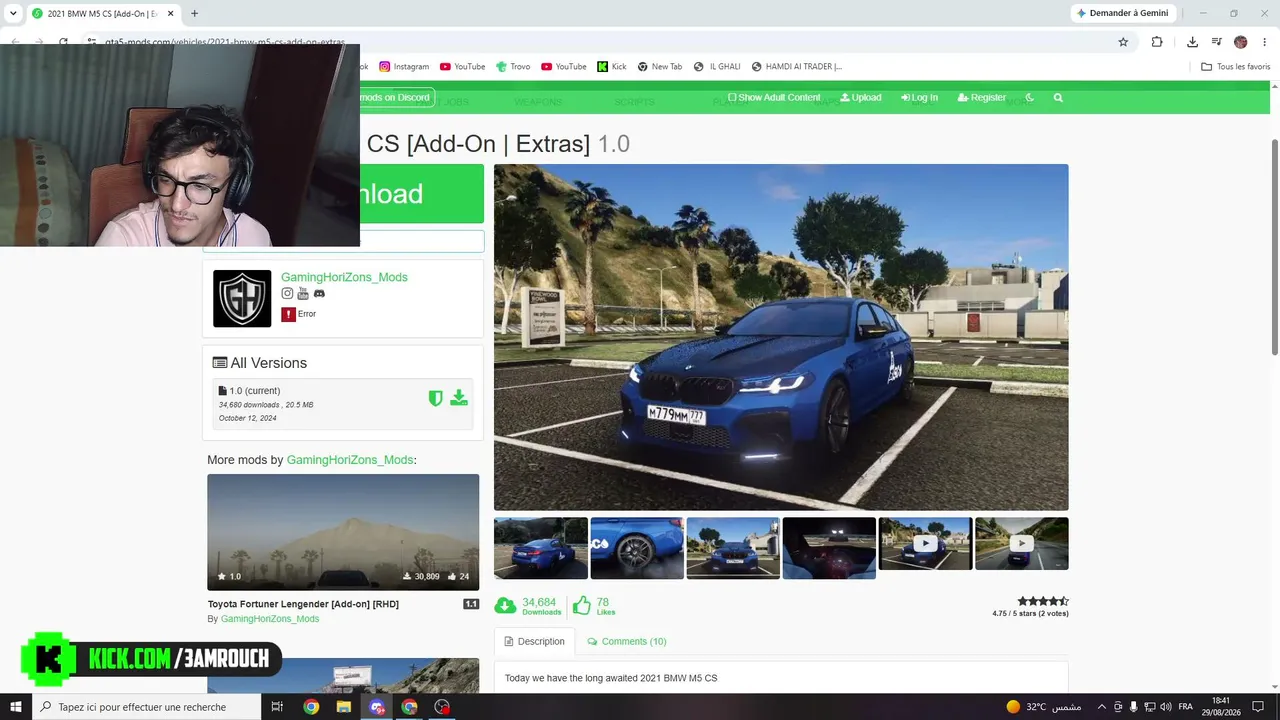Open the taskbar volume icon
The width and height of the screenshot is (1280, 720).
click(x=1166, y=707)
